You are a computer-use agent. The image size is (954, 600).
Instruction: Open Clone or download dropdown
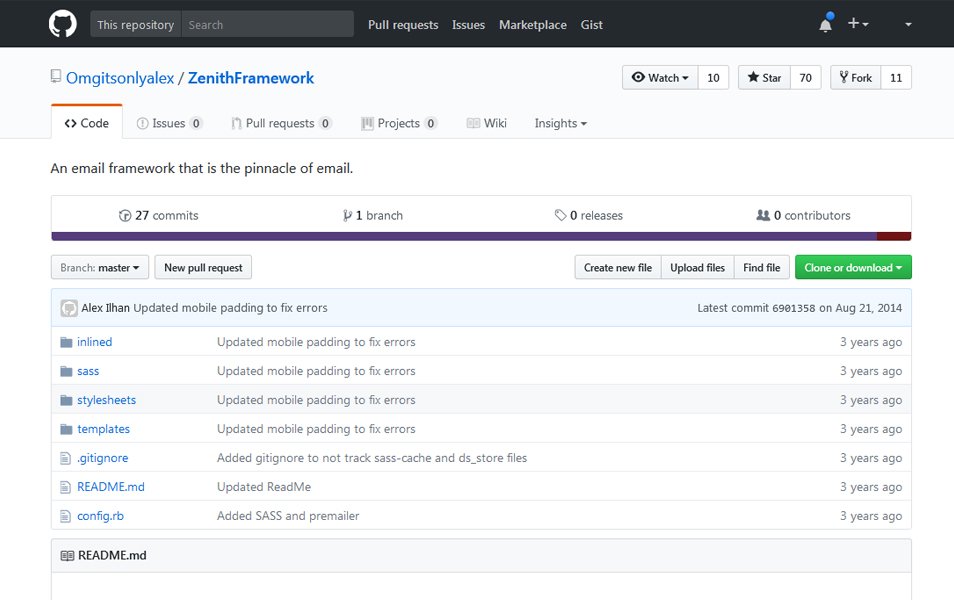[853, 267]
